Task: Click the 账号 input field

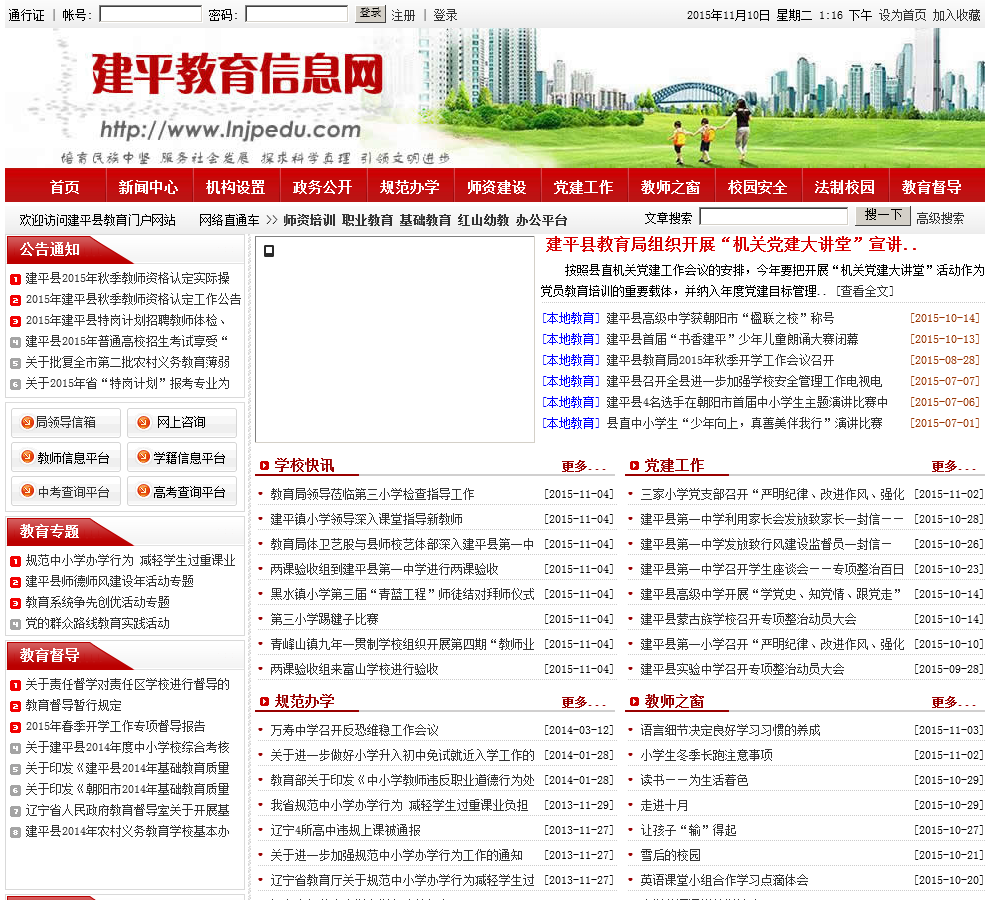Action: point(150,14)
